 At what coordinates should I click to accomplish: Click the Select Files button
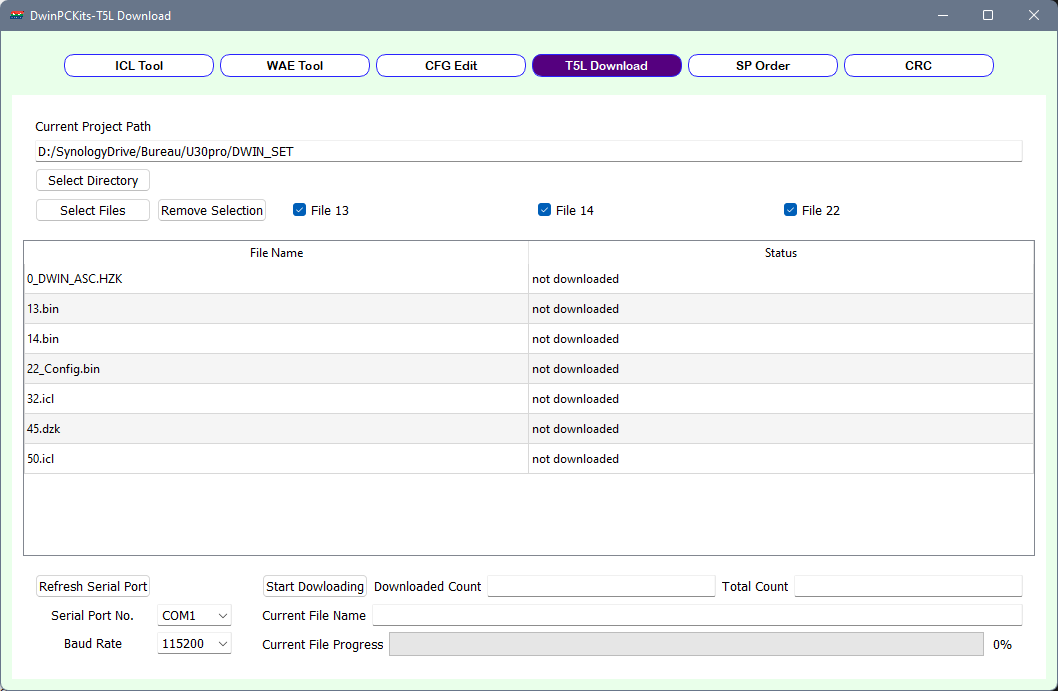click(x=92, y=210)
